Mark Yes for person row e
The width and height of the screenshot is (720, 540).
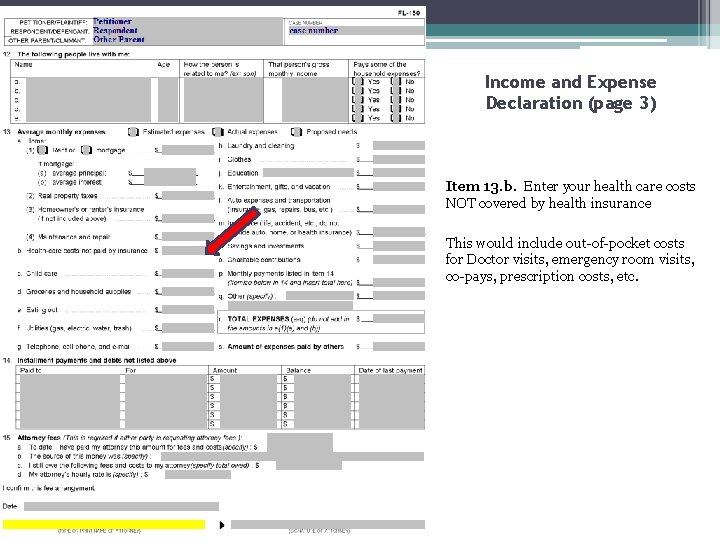358,118
